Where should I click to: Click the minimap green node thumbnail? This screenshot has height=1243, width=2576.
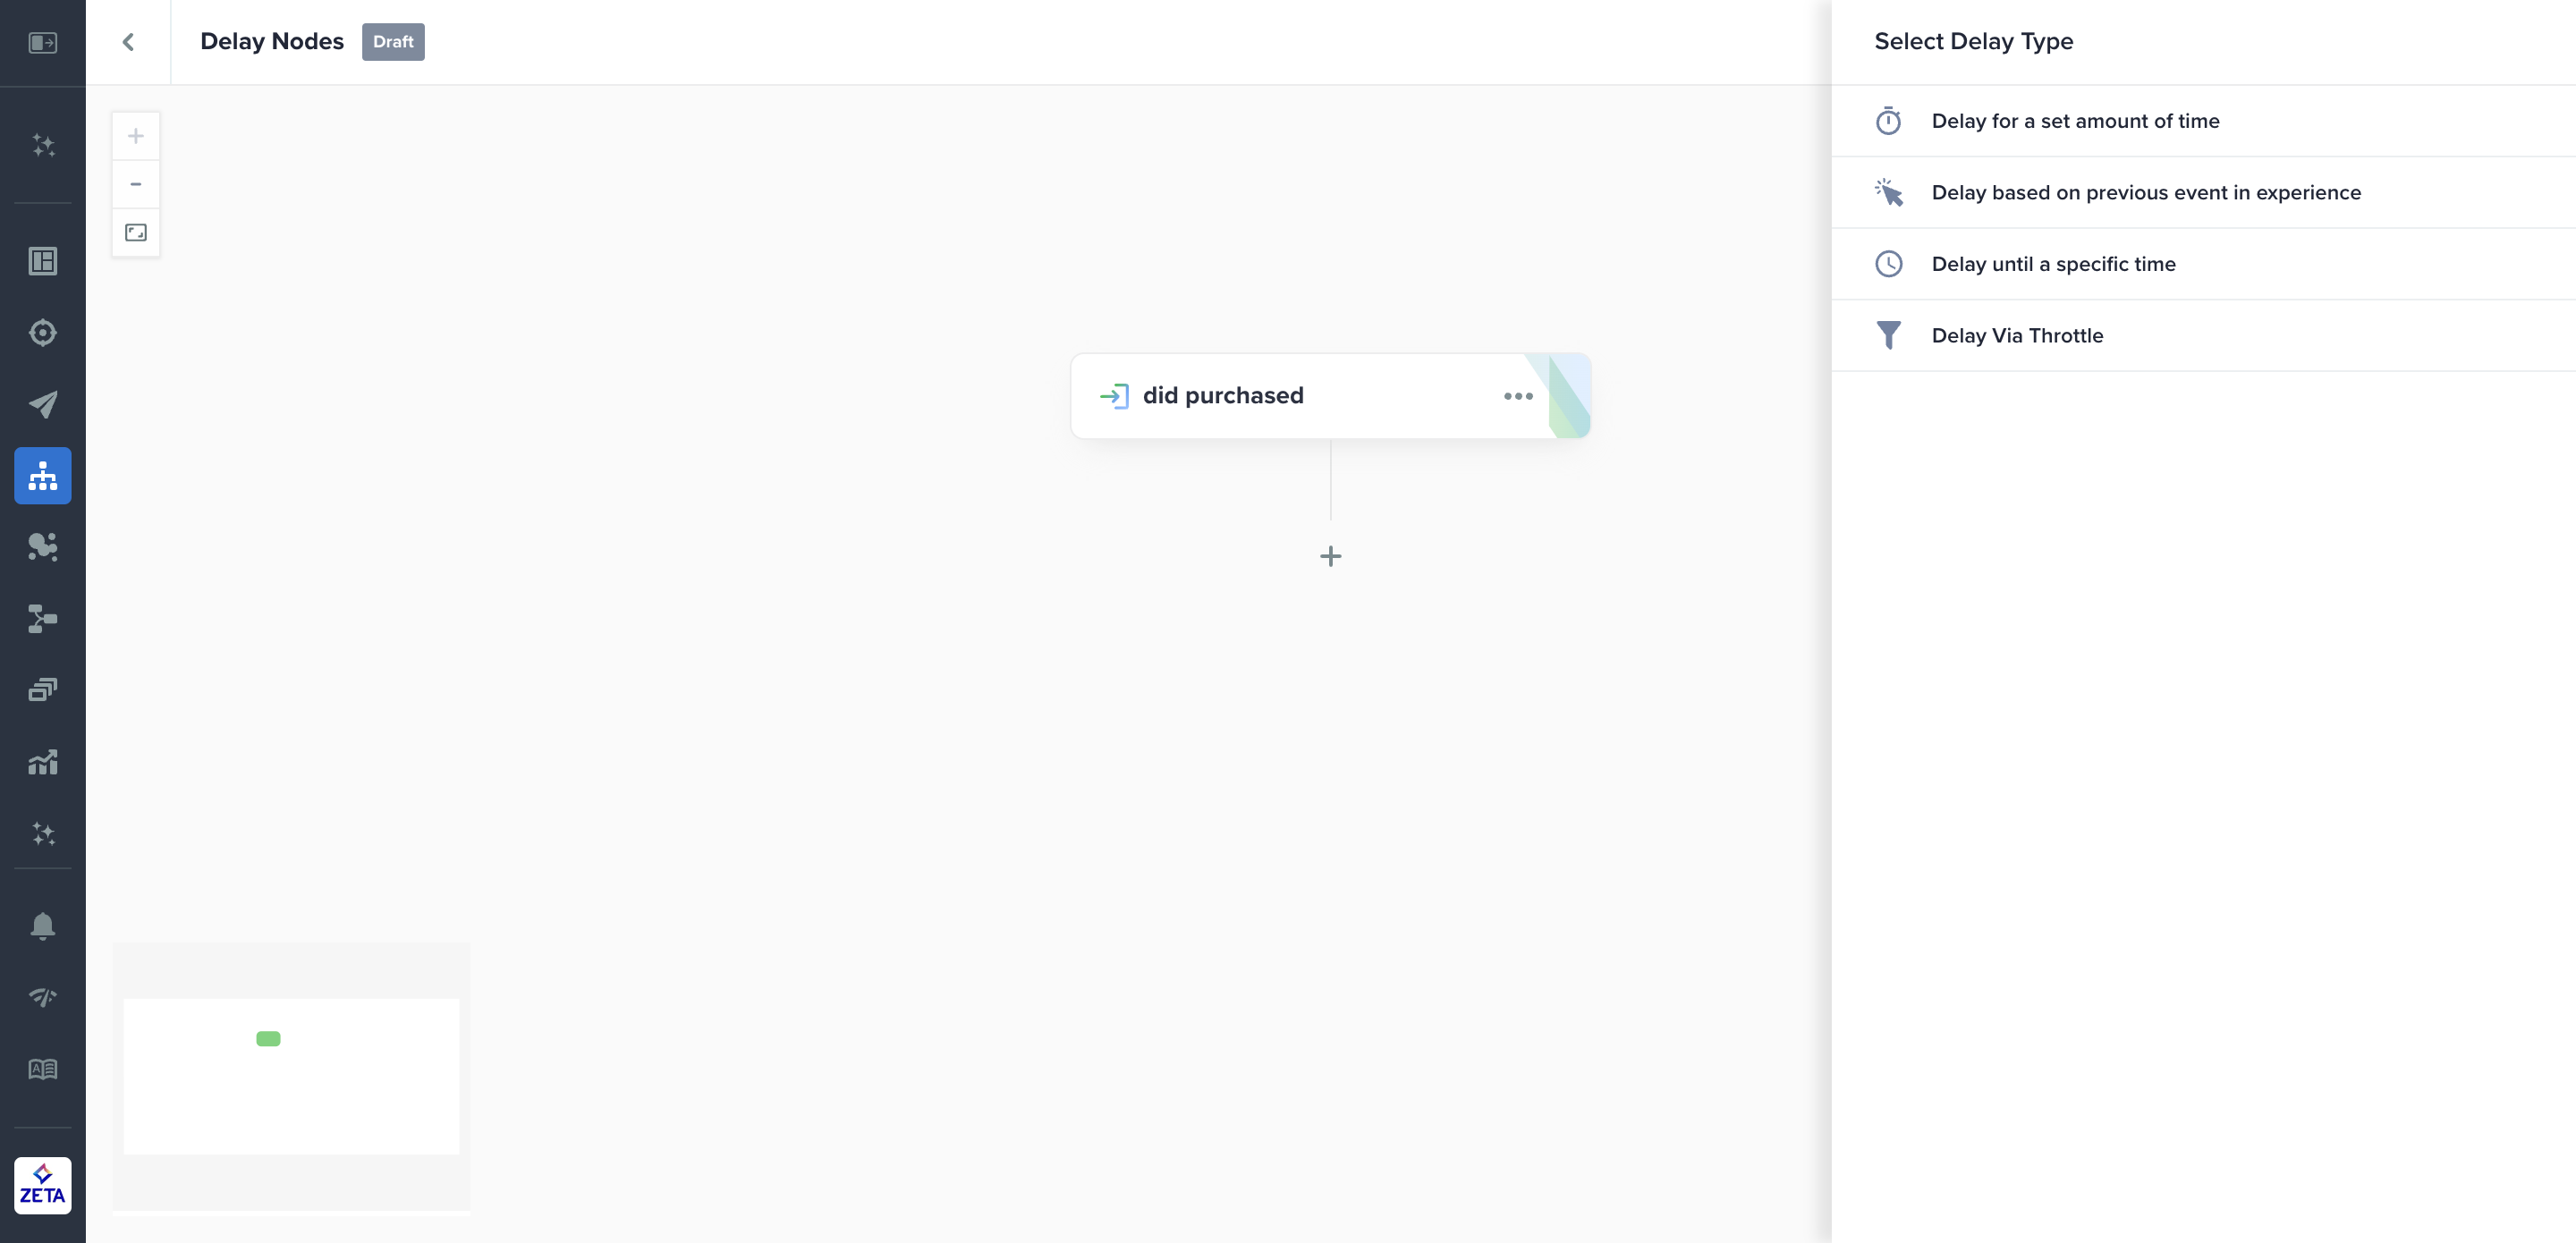tap(268, 1039)
